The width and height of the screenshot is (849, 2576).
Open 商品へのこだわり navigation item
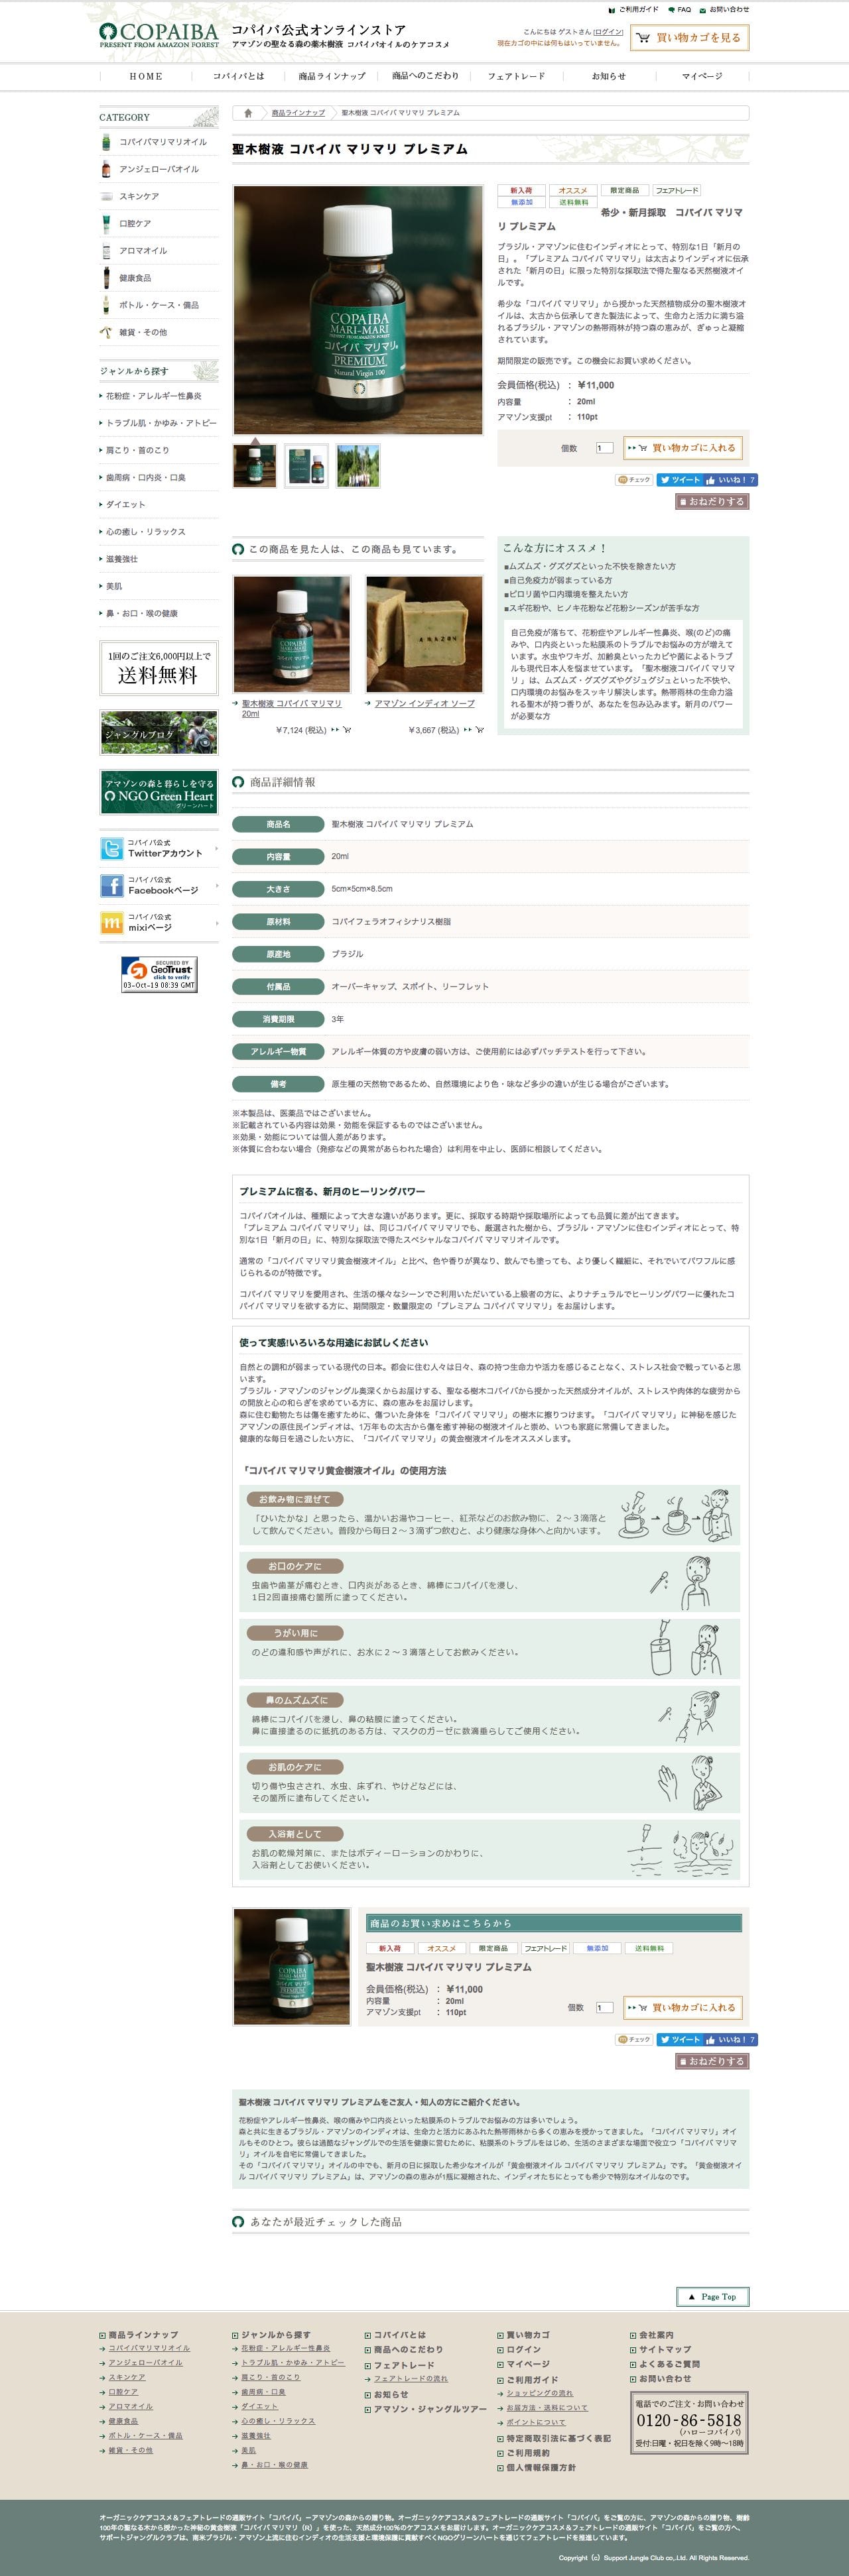pyautogui.click(x=425, y=76)
